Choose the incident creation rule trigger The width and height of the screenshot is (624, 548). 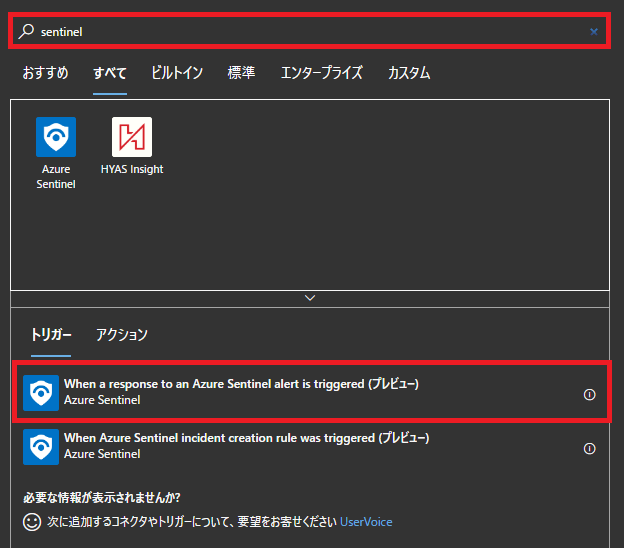click(x=310, y=447)
